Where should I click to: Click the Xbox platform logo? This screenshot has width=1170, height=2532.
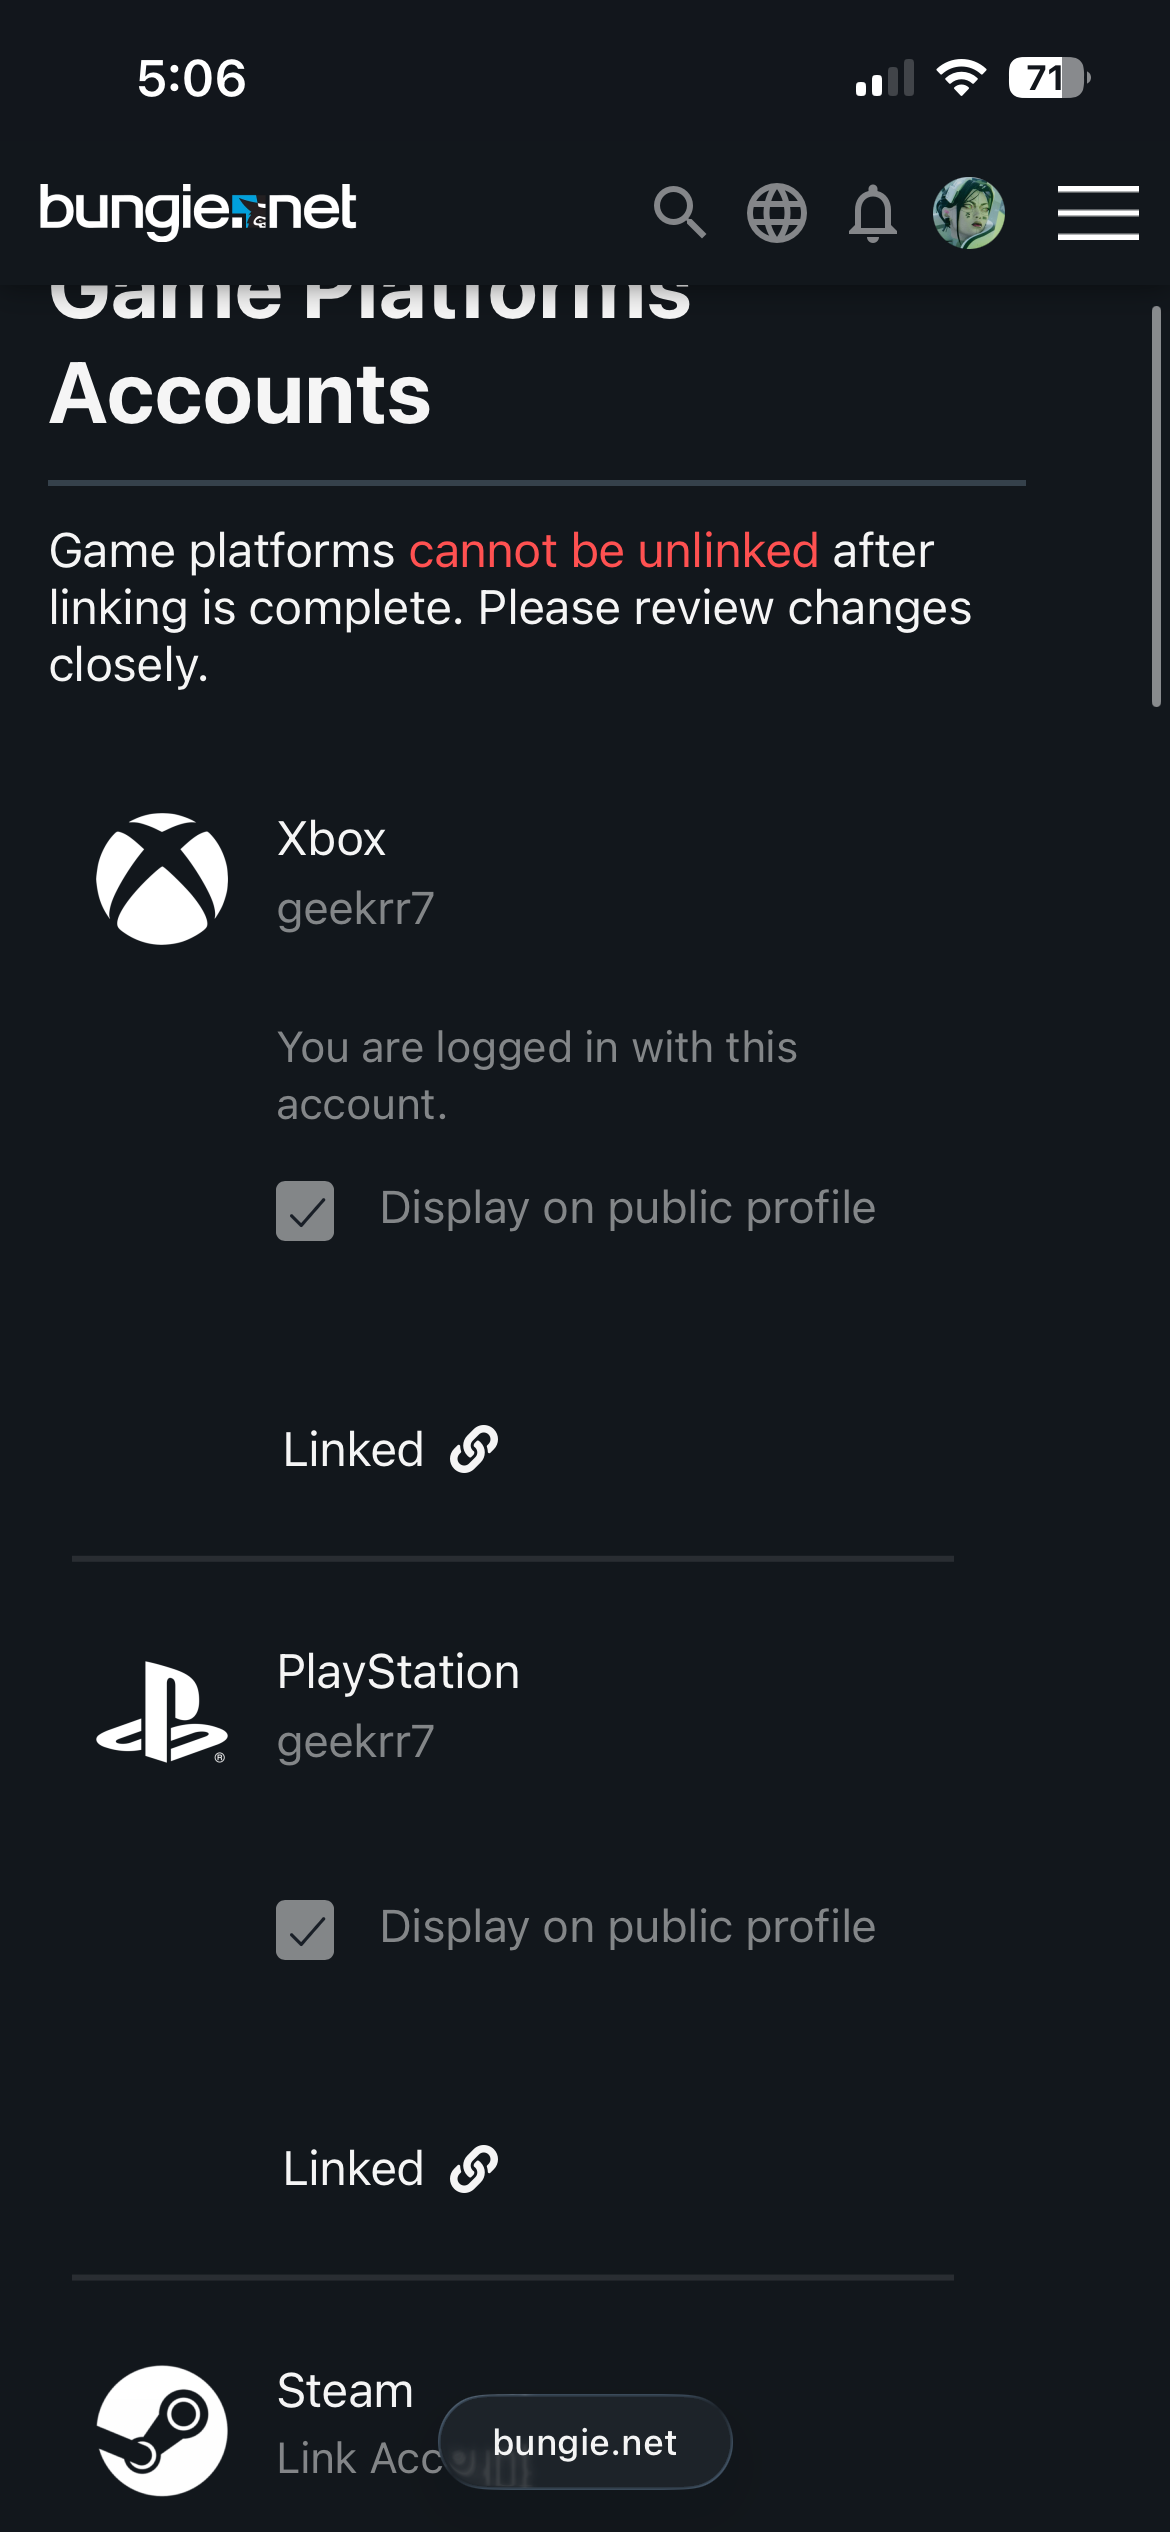(162, 879)
